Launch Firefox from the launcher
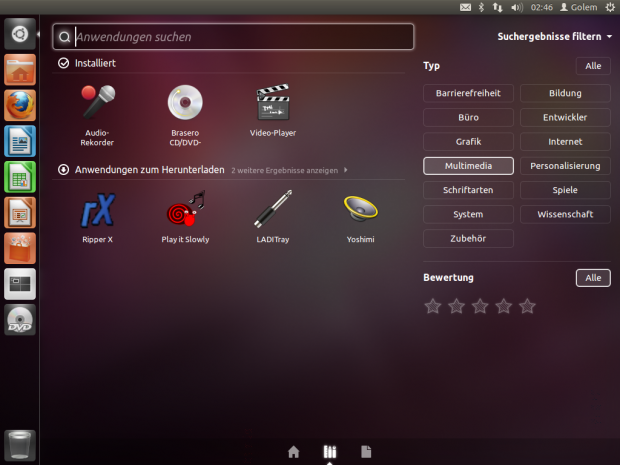The width and height of the screenshot is (620, 465). [x=20, y=106]
